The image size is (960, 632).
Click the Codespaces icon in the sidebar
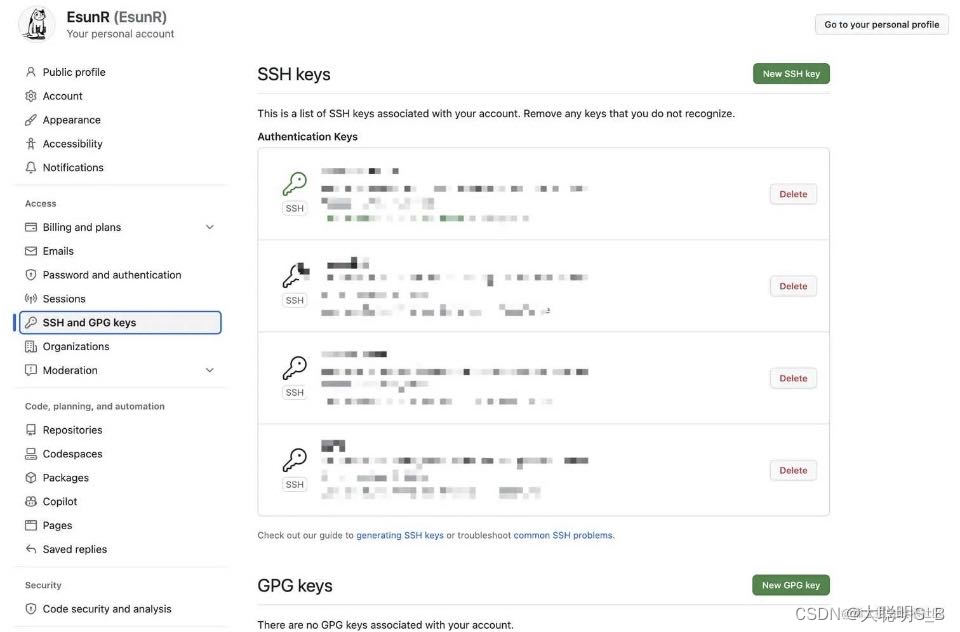30,453
